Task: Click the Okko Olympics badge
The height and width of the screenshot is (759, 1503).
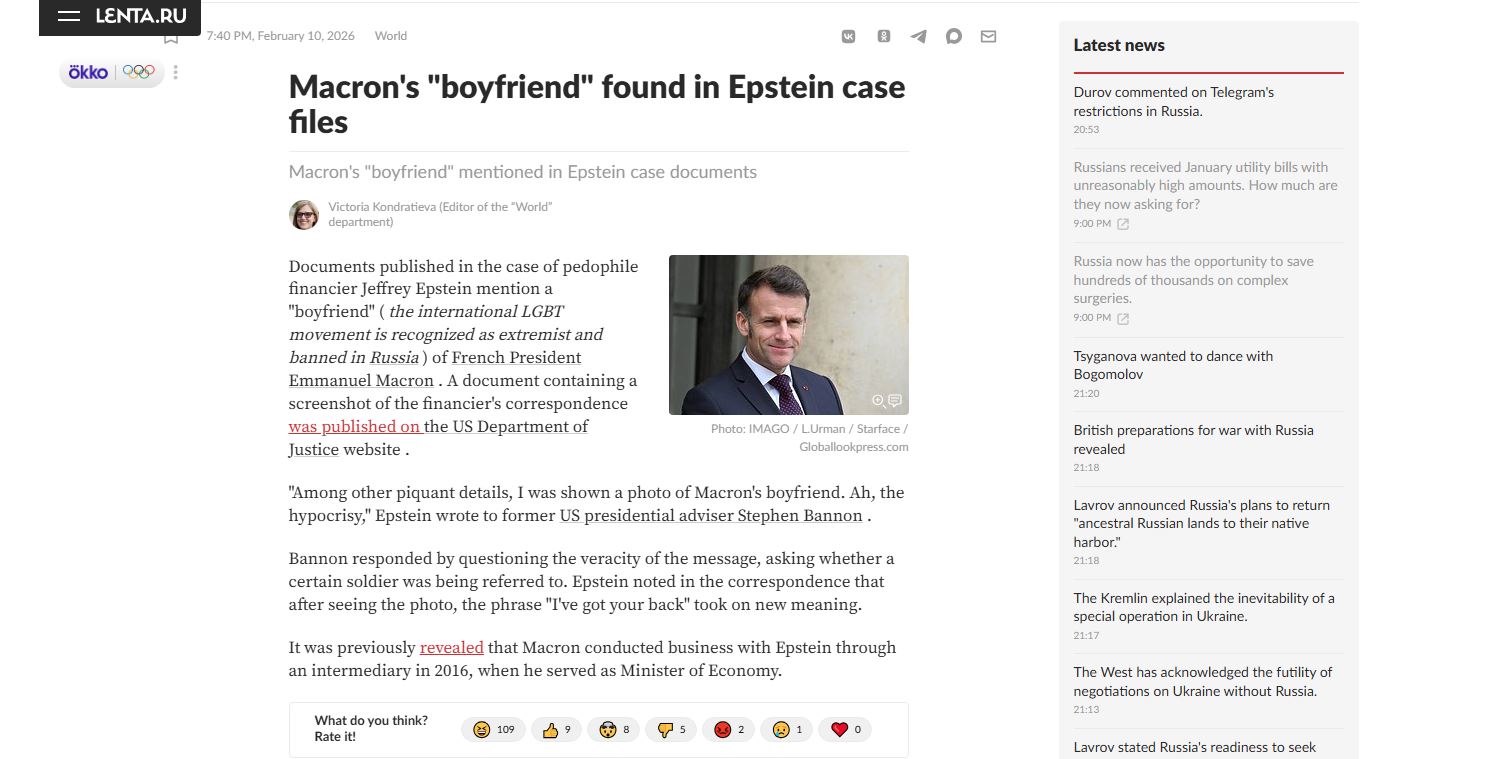Action: click(111, 72)
